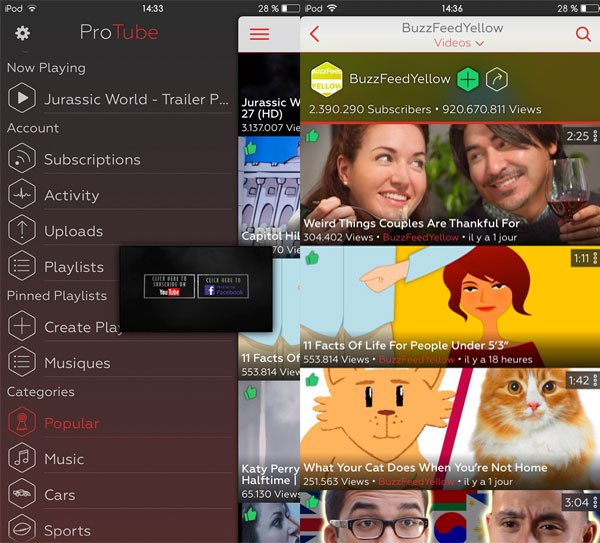Play 11 Facts Of Life For People Under 5'3"
Screen dimensions: 600x543
coord(450,307)
